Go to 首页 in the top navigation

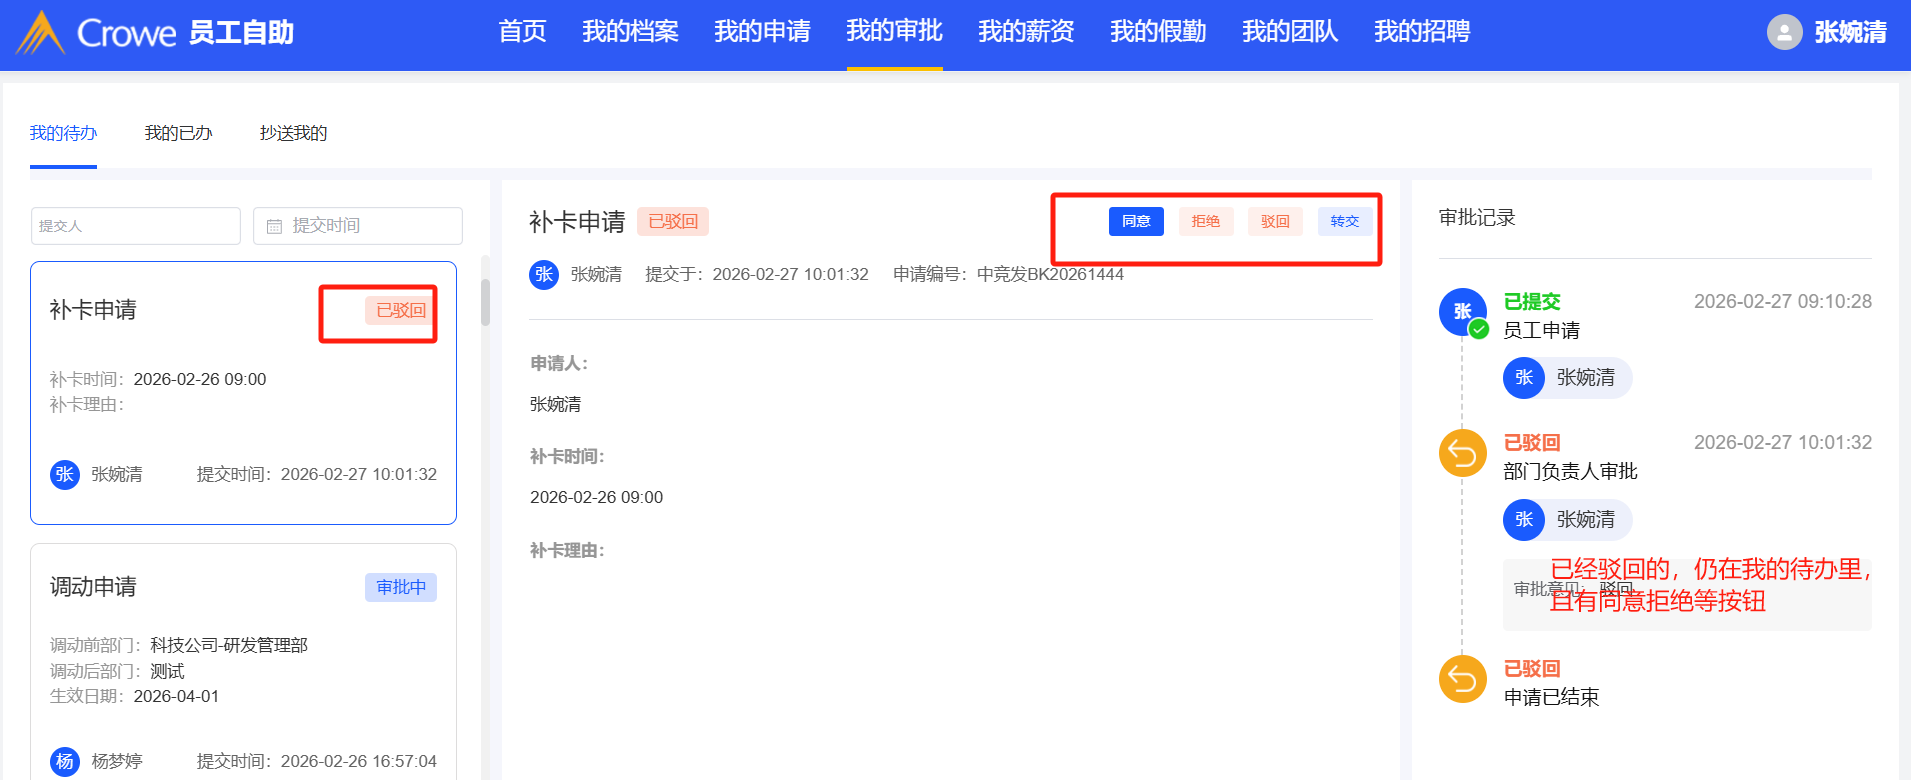(x=522, y=32)
